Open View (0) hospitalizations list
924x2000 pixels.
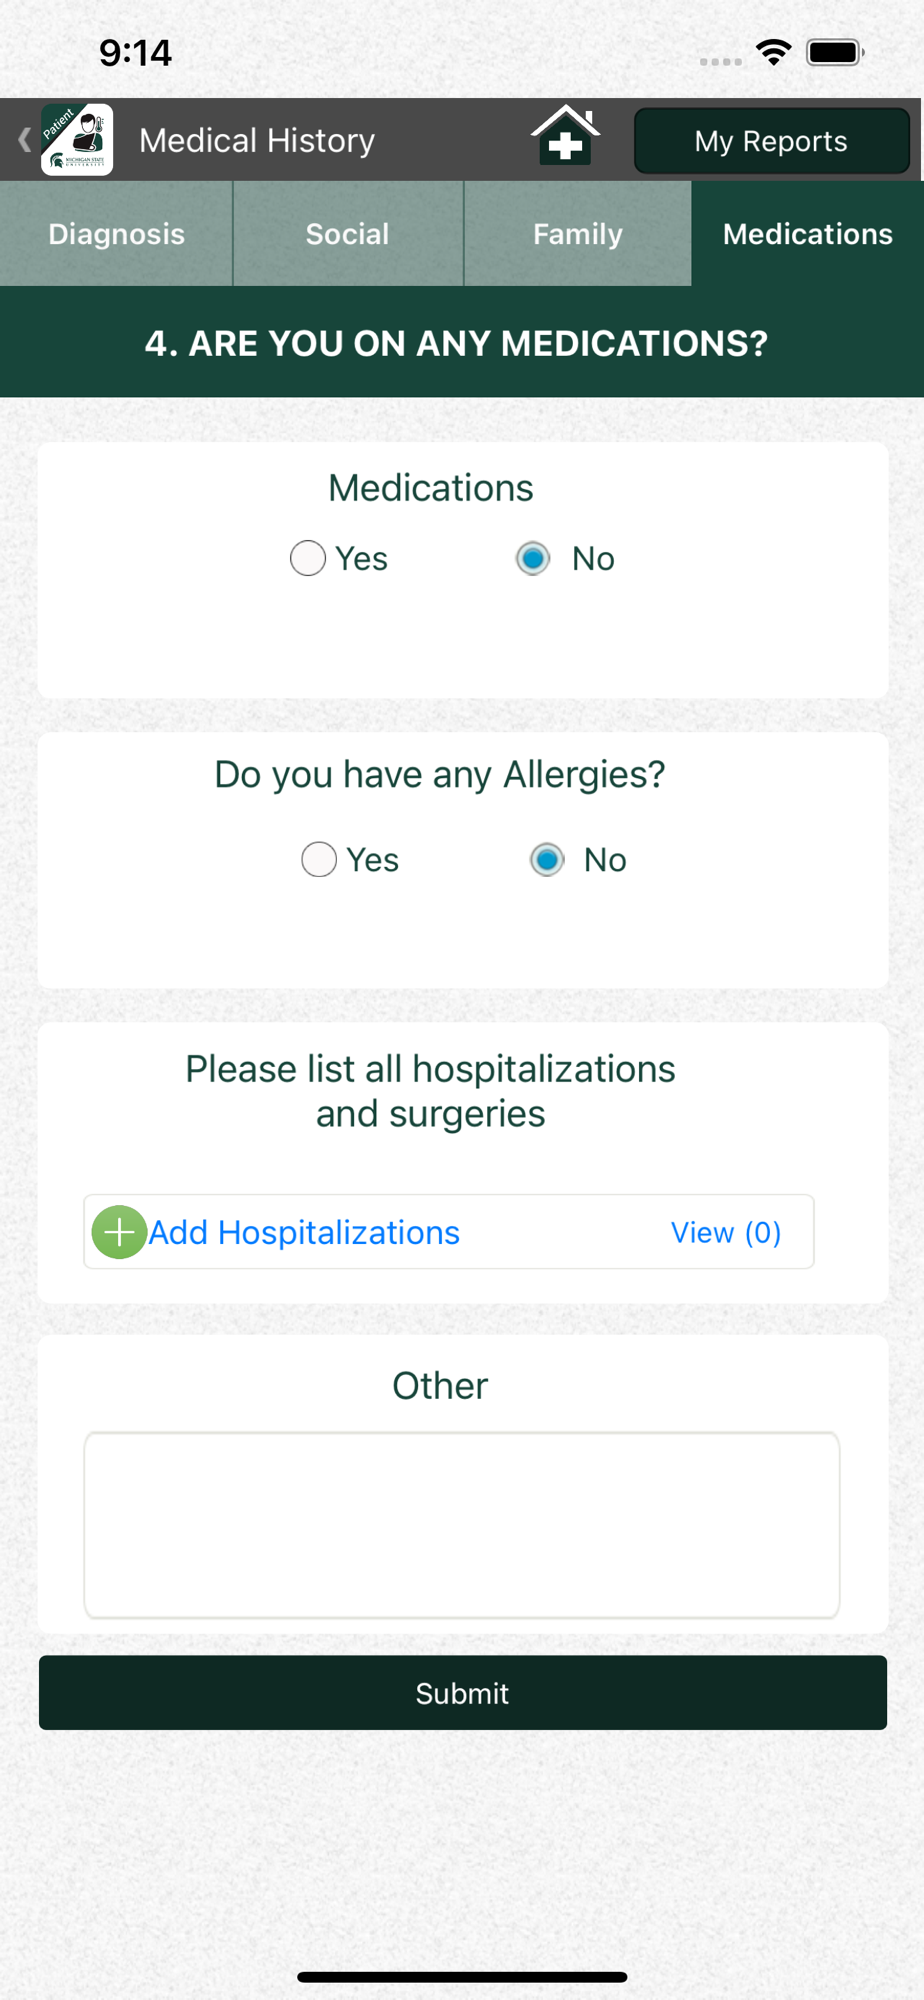[x=726, y=1232]
